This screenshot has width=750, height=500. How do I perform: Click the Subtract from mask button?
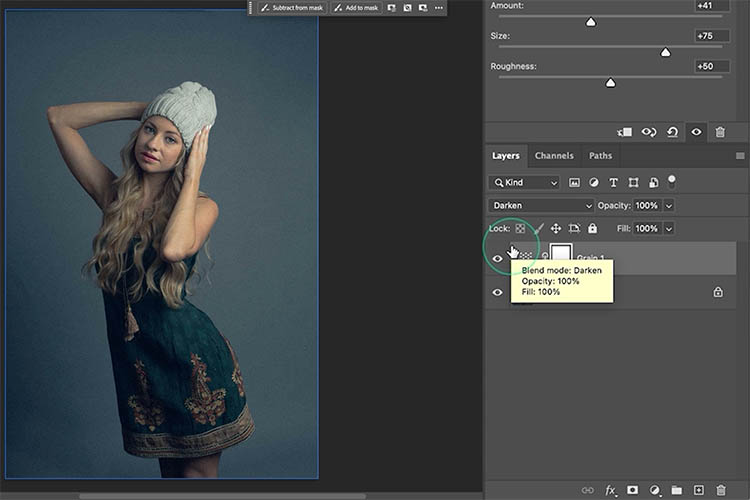pos(290,8)
